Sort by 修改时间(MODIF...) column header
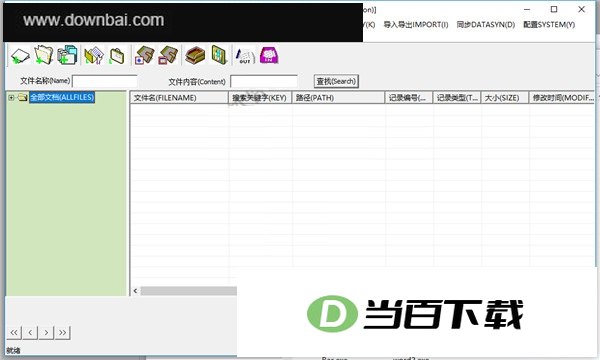The image size is (600, 360). tap(562, 98)
